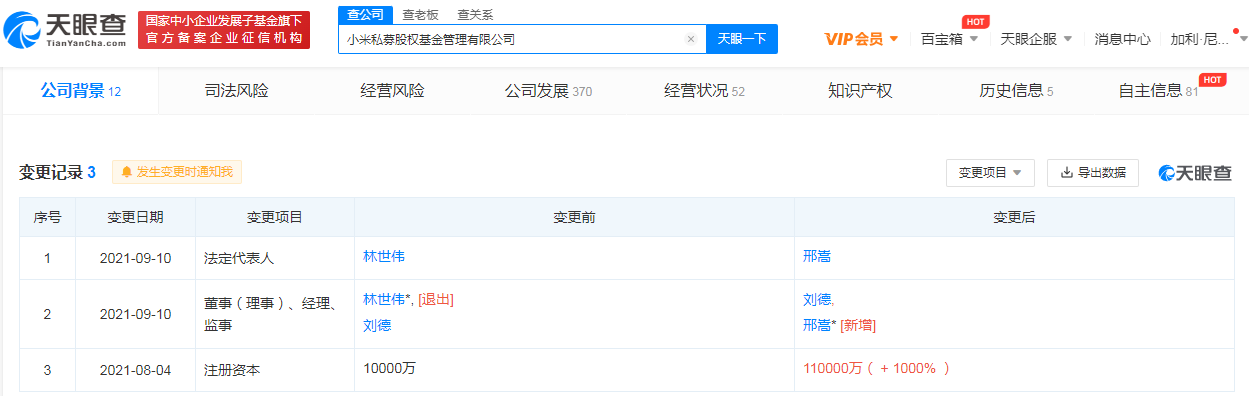Image resolution: width=1249 pixels, height=396 pixels.
Task: Click the 发生变更时通知我 bell button
Action: [x=176, y=172]
